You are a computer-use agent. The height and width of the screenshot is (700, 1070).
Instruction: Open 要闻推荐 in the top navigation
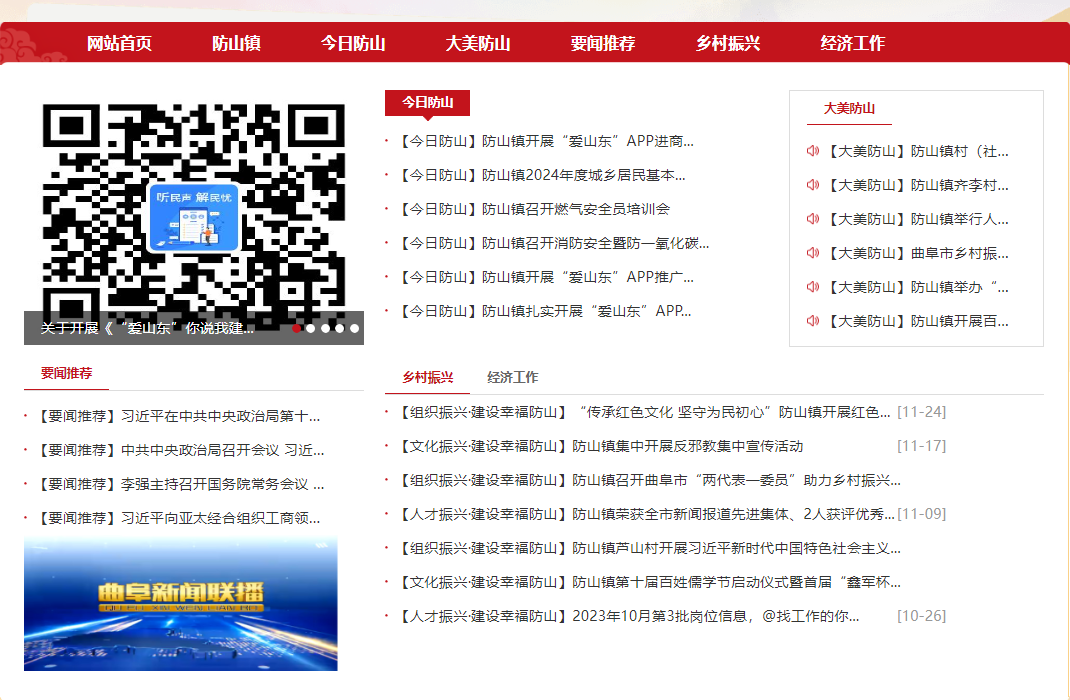click(x=603, y=43)
